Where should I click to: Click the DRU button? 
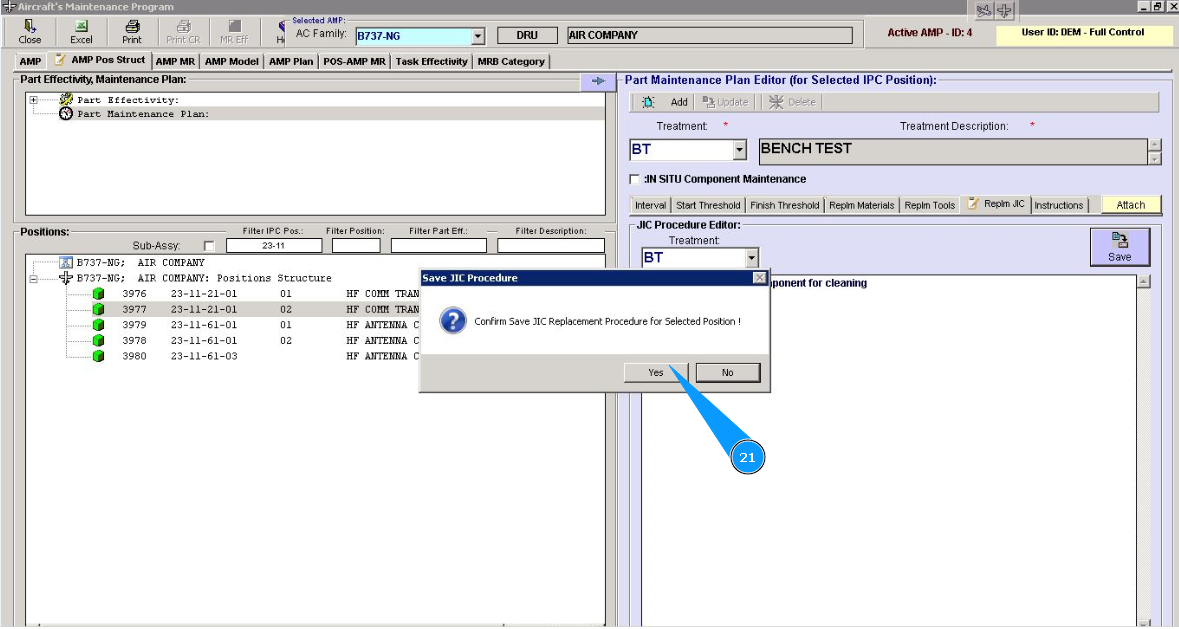(x=527, y=35)
